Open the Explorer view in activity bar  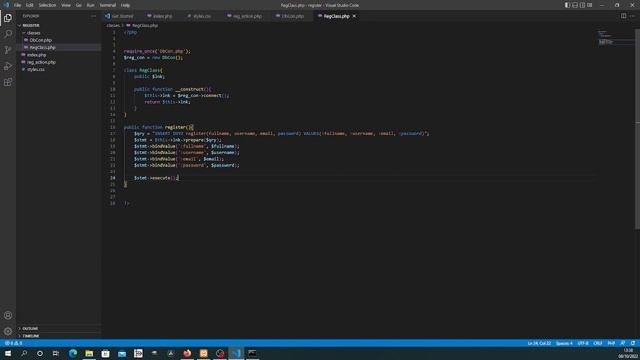[8, 18]
